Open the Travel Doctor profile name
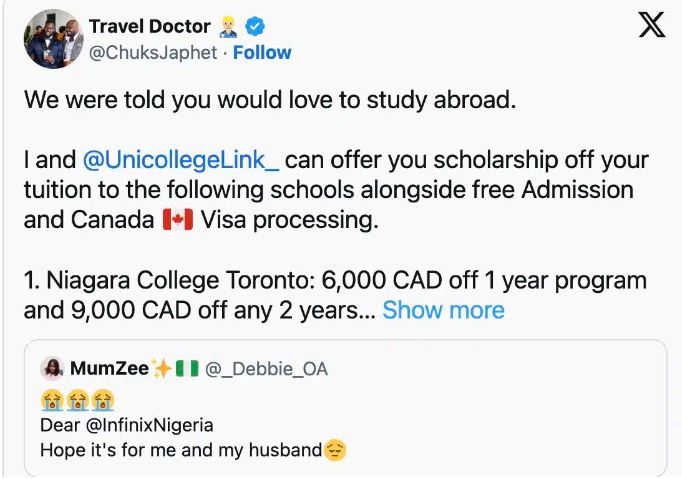 pyautogui.click(x=150, y=26)
